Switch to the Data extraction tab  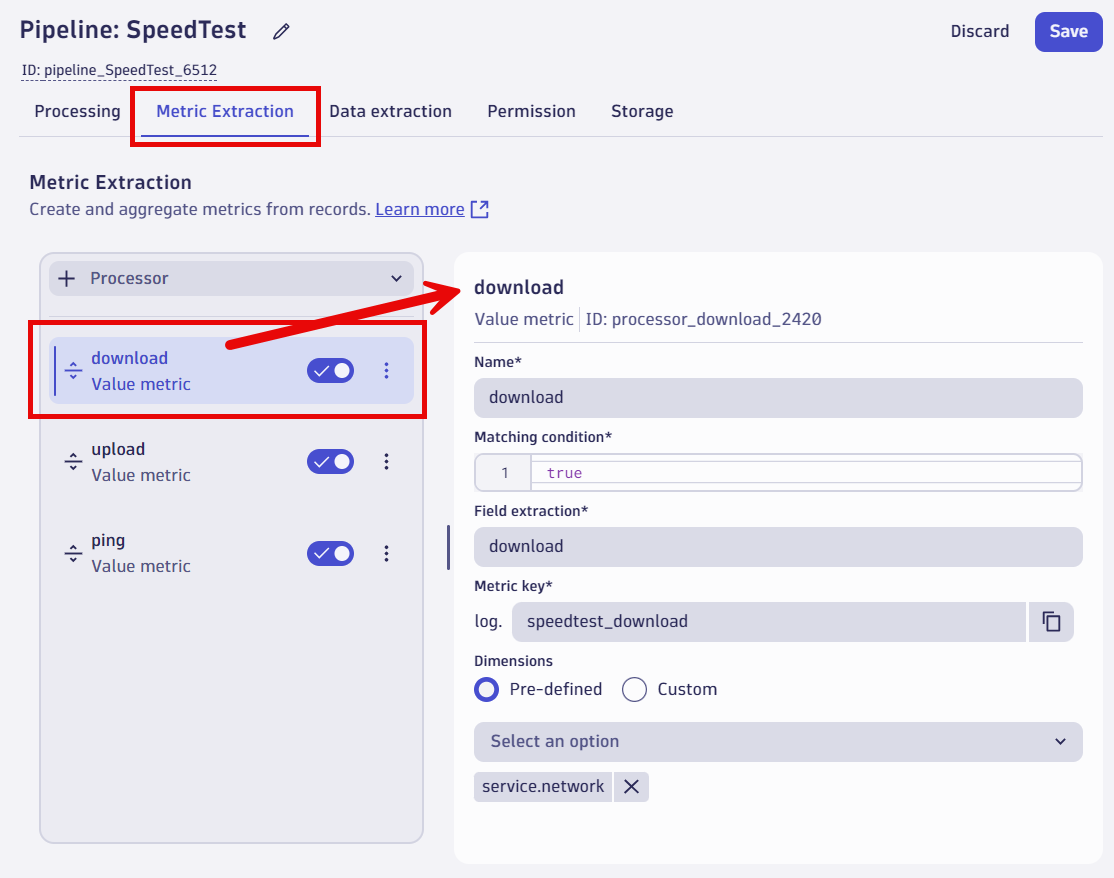pyautogui.click(x=390, y=112)
